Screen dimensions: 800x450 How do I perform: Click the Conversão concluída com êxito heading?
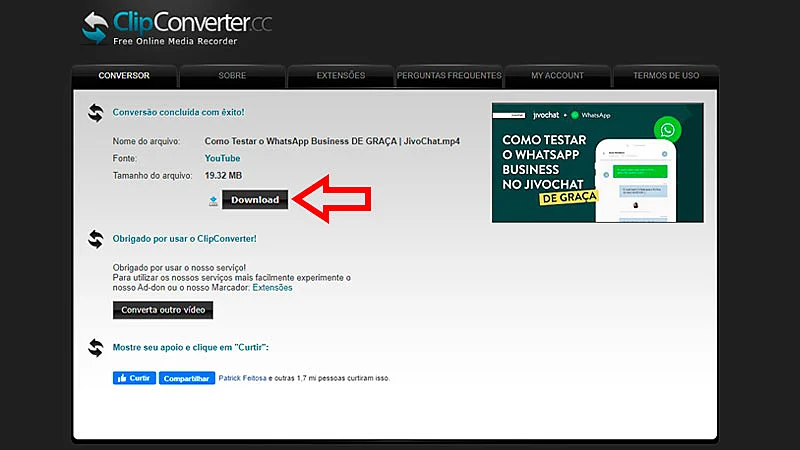point(179,112)
